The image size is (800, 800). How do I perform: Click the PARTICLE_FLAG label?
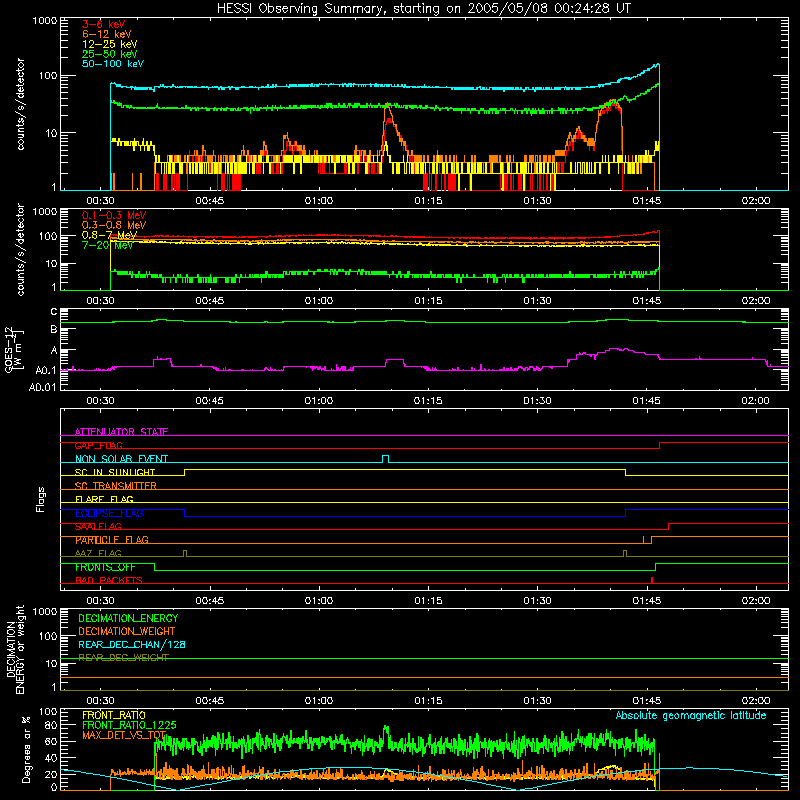(x=111, y=540)
